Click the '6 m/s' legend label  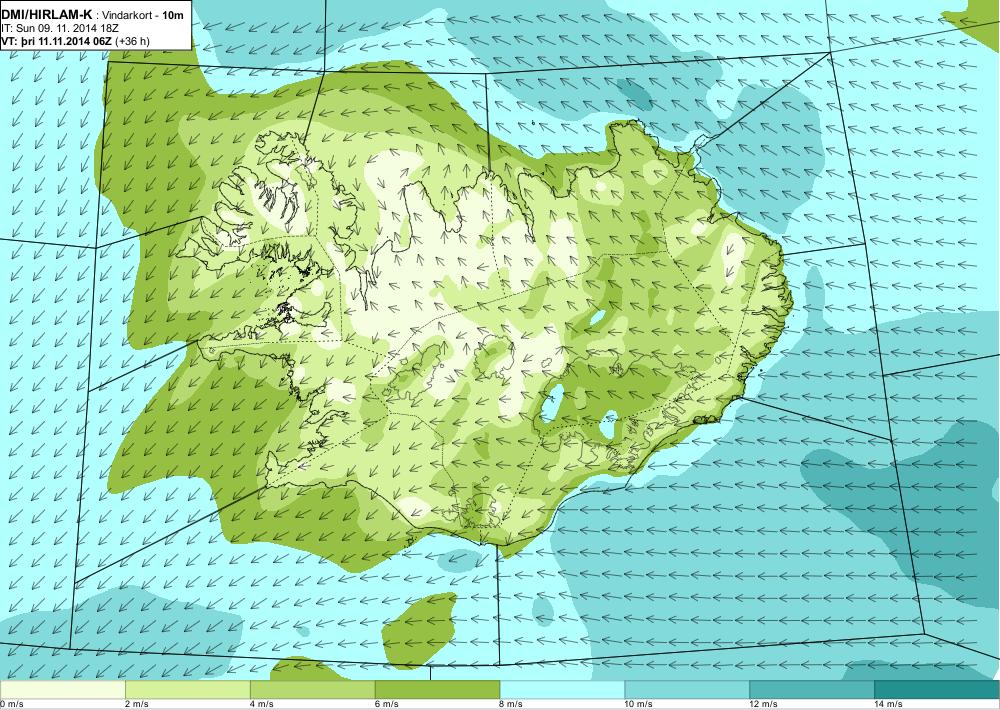click(x=386, y=704)
